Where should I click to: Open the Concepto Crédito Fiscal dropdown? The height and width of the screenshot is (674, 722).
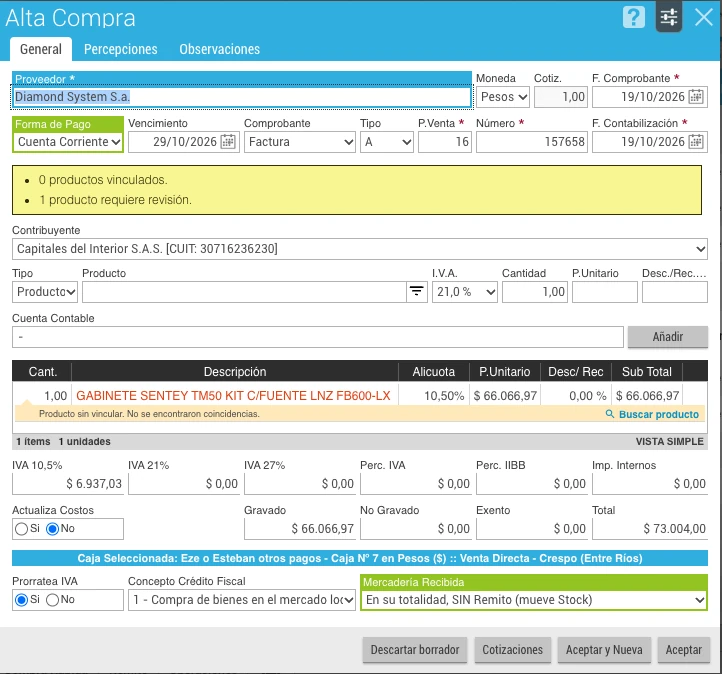tap(242, 600)
